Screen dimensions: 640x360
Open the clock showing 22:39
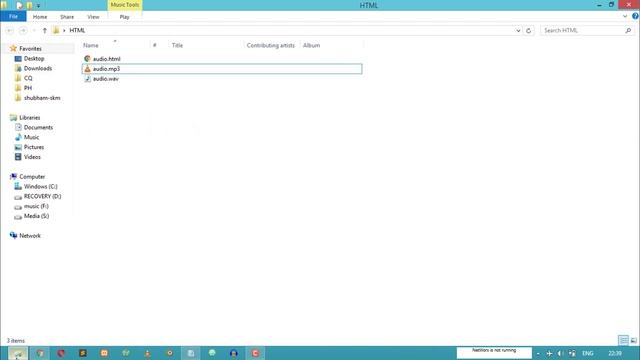click(615, 353)
